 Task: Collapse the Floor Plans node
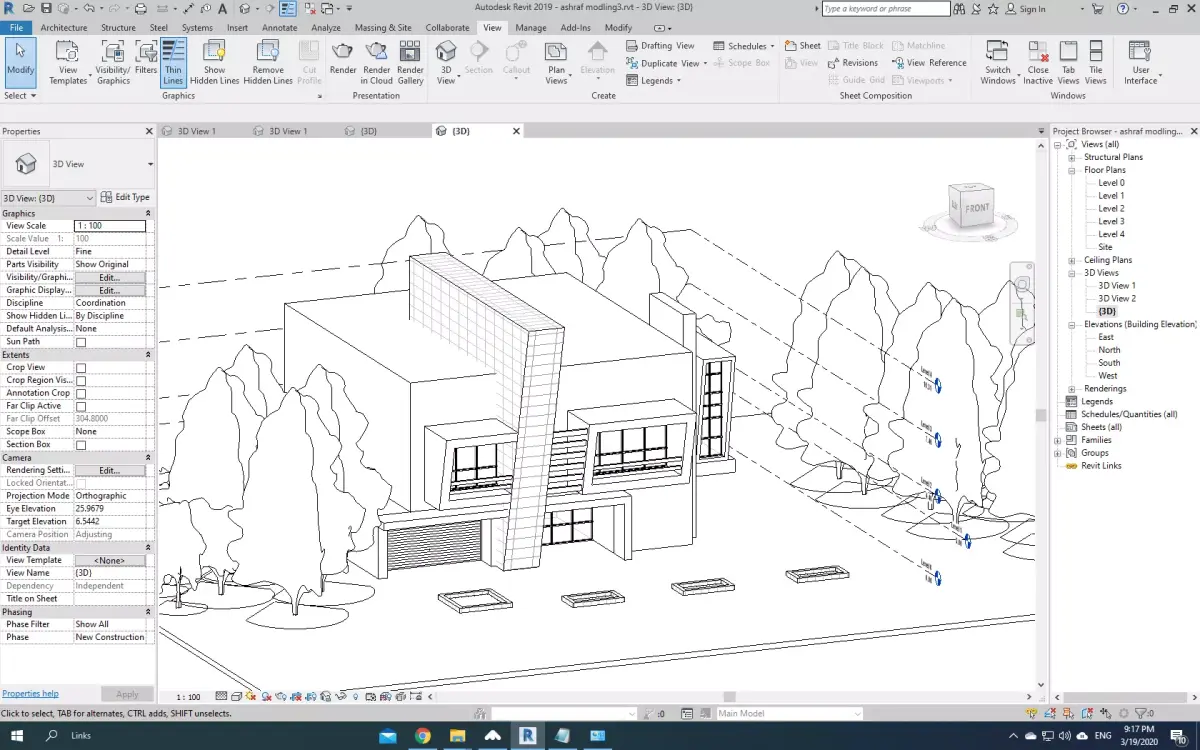point(1071,170)
